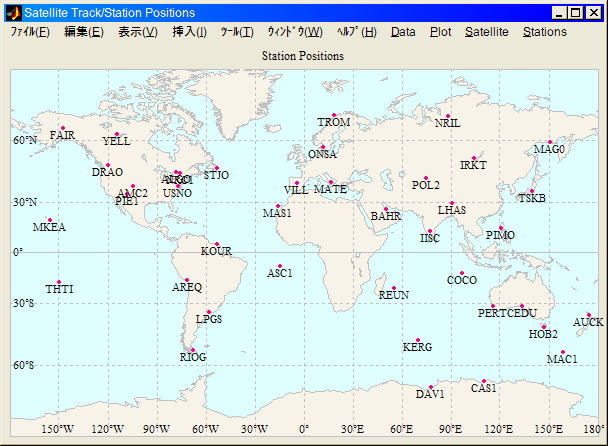Click the KOUR station marker
Screen dimensions: 608x446
coord(216,244)
